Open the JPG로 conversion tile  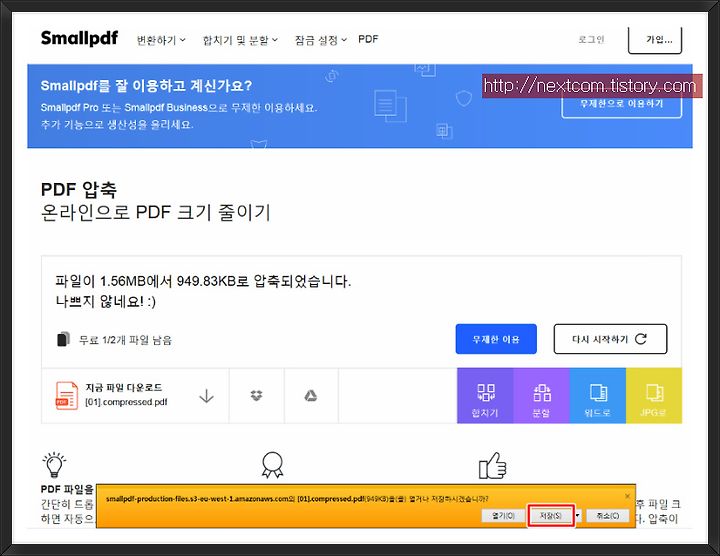click(x=654, y=396)
